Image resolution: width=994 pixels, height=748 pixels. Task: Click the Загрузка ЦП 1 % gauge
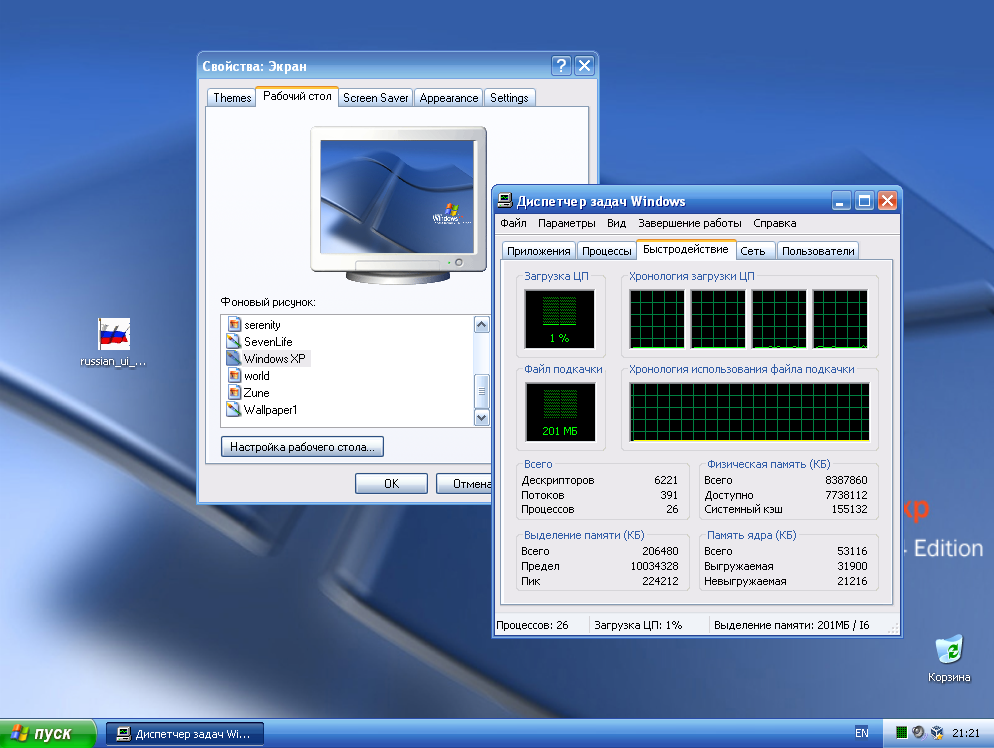click(560, 319)
